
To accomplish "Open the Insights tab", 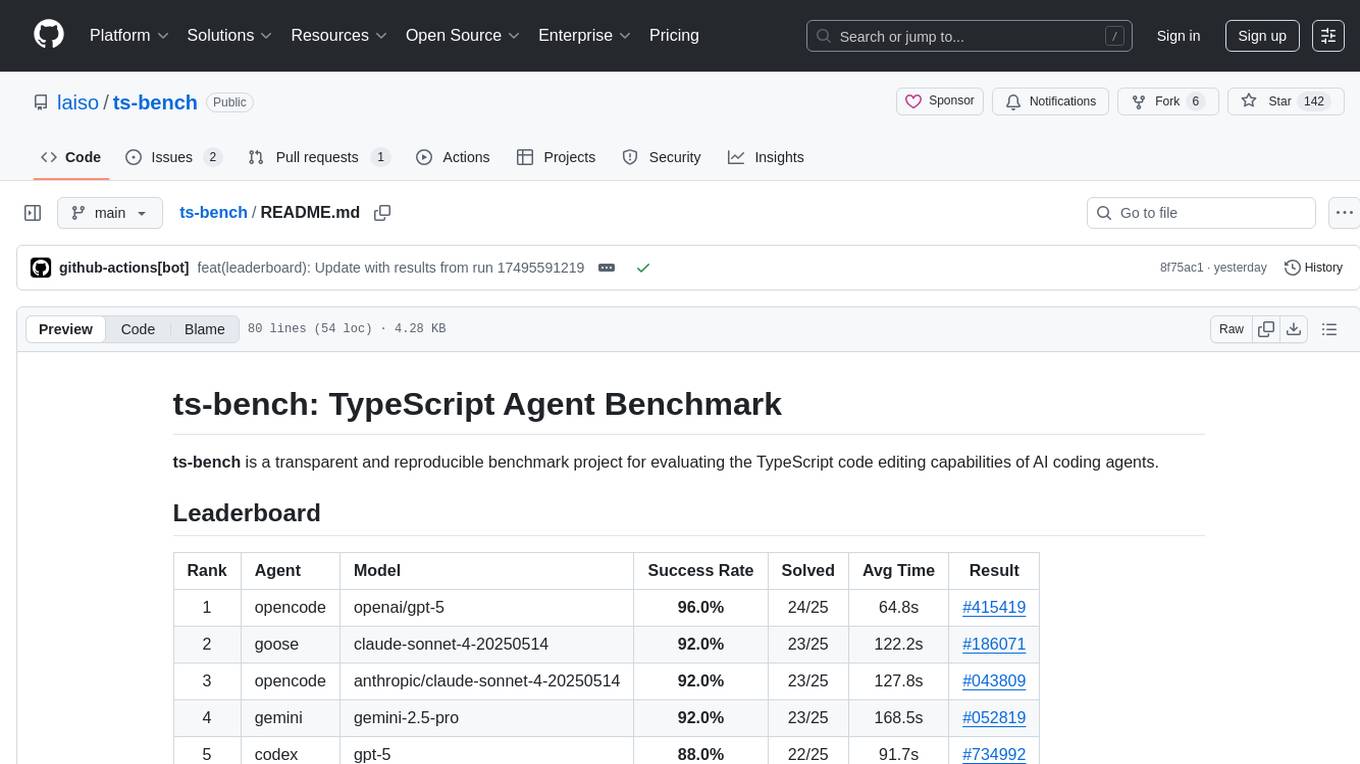I will [x=766, y=157].
